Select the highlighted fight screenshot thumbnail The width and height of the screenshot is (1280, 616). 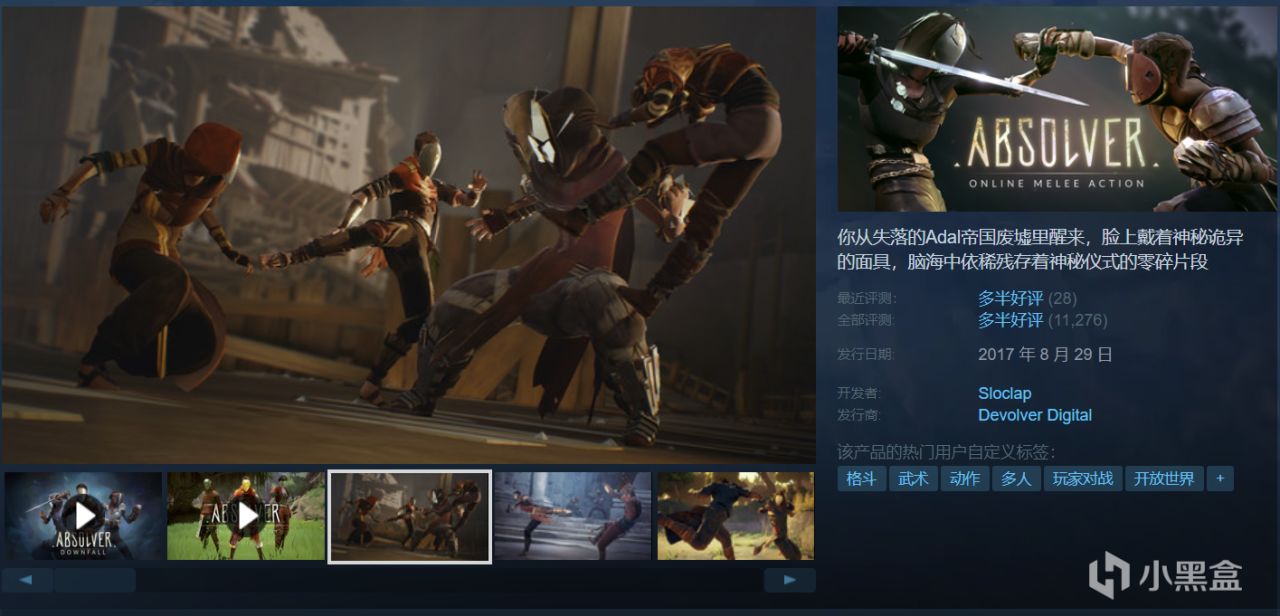[x=410, y=516]
